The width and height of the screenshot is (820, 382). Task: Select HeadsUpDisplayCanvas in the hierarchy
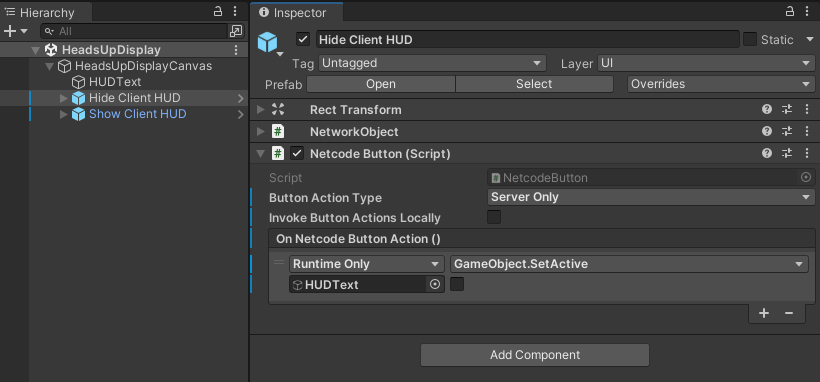(x=143, y=66)
